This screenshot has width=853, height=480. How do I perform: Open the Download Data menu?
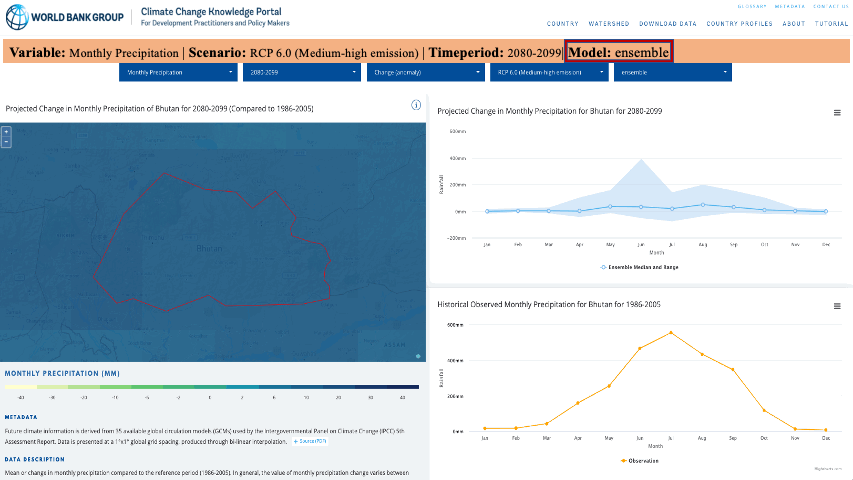click(x=668, y=23)
